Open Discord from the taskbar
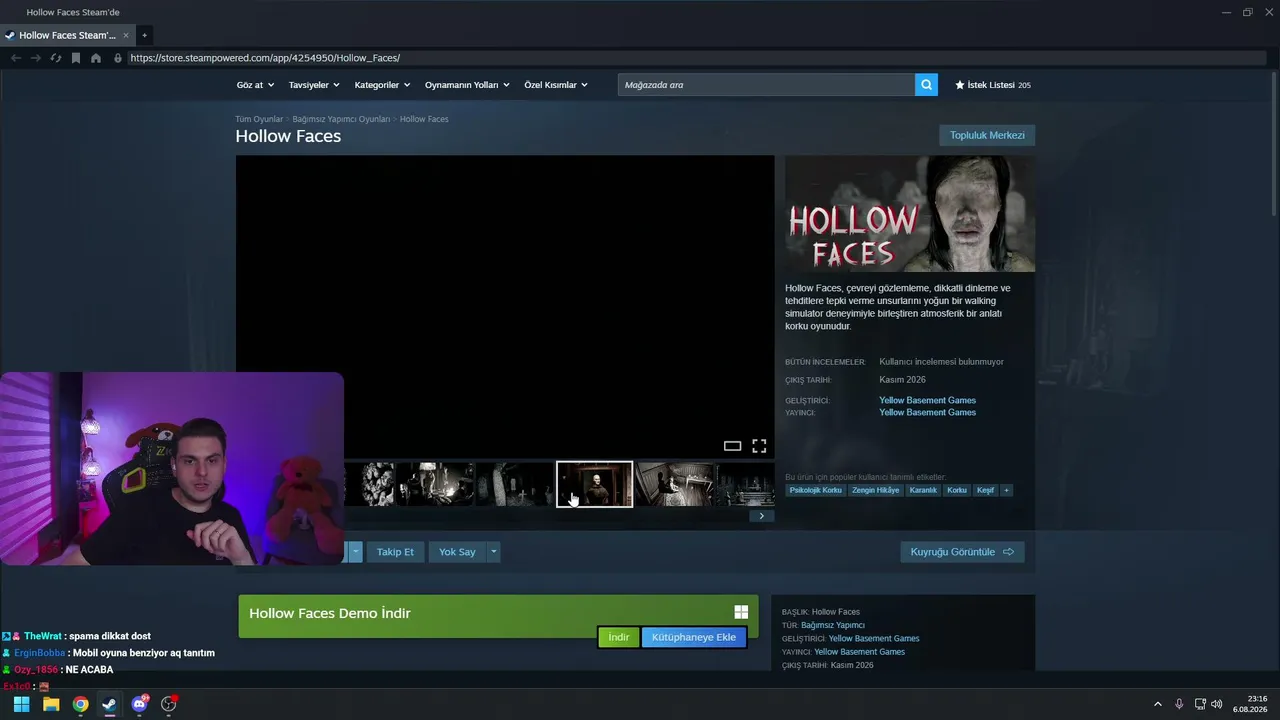This screenshot has width=1280, height=720. point(139,704)
